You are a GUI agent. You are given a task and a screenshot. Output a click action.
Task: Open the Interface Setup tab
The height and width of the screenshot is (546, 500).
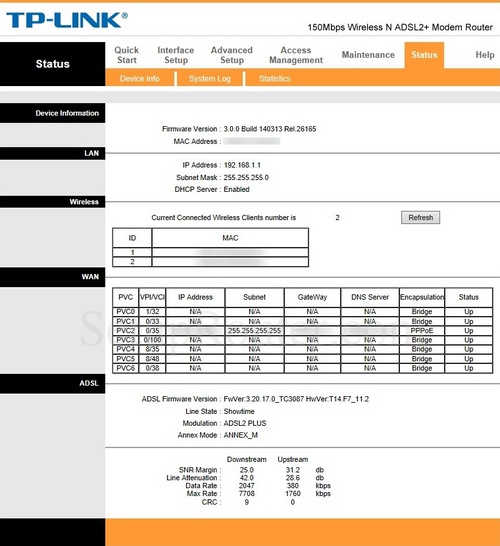click(x=176, y=55)
